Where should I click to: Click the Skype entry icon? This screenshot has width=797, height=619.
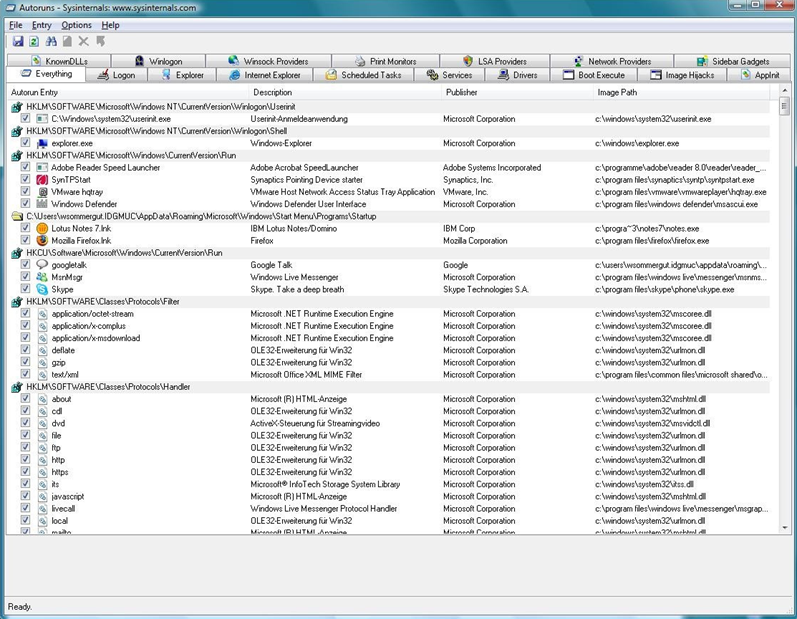(x=42, y=289)
